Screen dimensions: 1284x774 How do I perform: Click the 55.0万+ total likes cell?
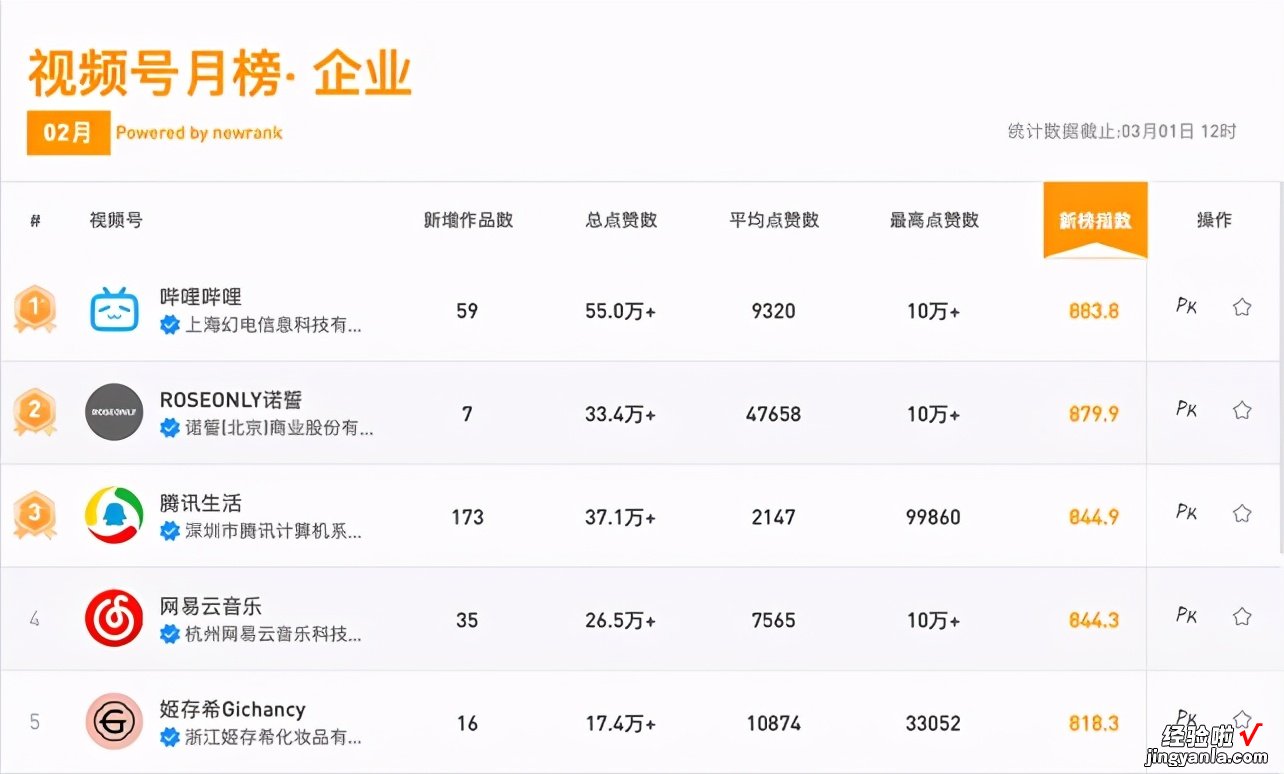click(621, 311)
